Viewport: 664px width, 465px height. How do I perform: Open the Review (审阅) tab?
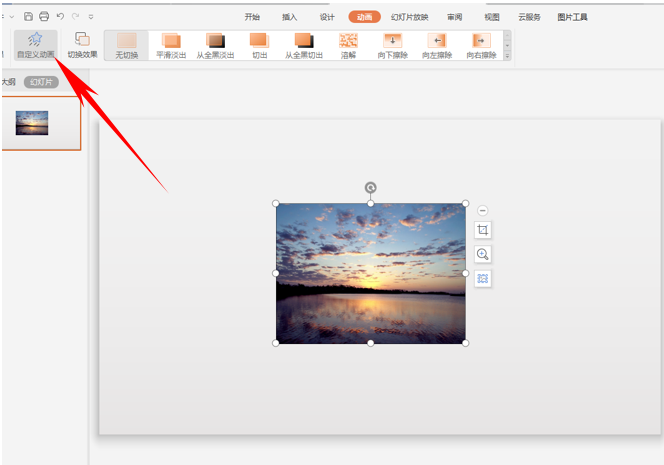(454, 17)
